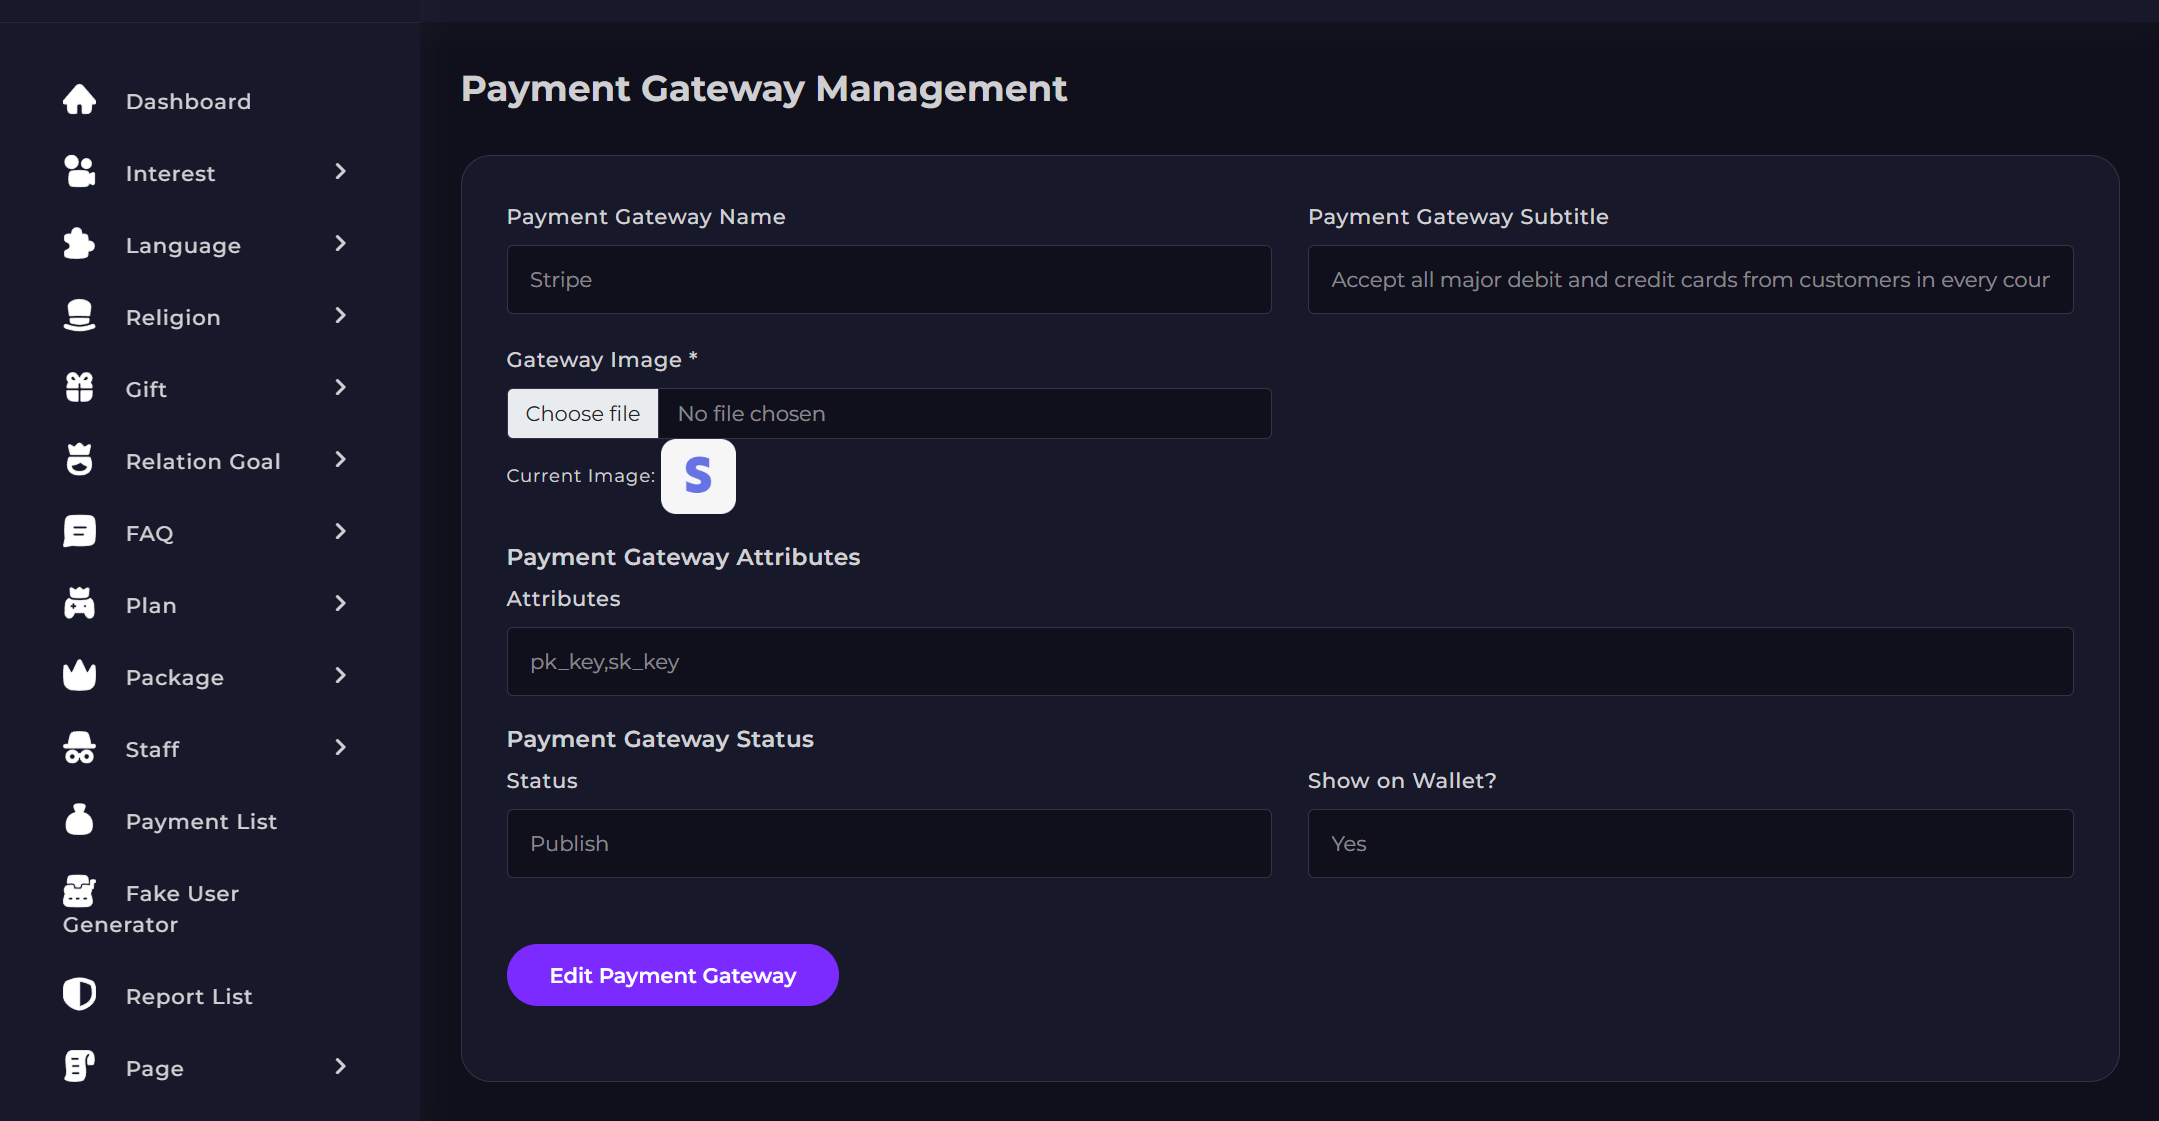Expand the Gift submenu chevron
The width and height of the screenshot is (2159, 1121).
point(340,388)
